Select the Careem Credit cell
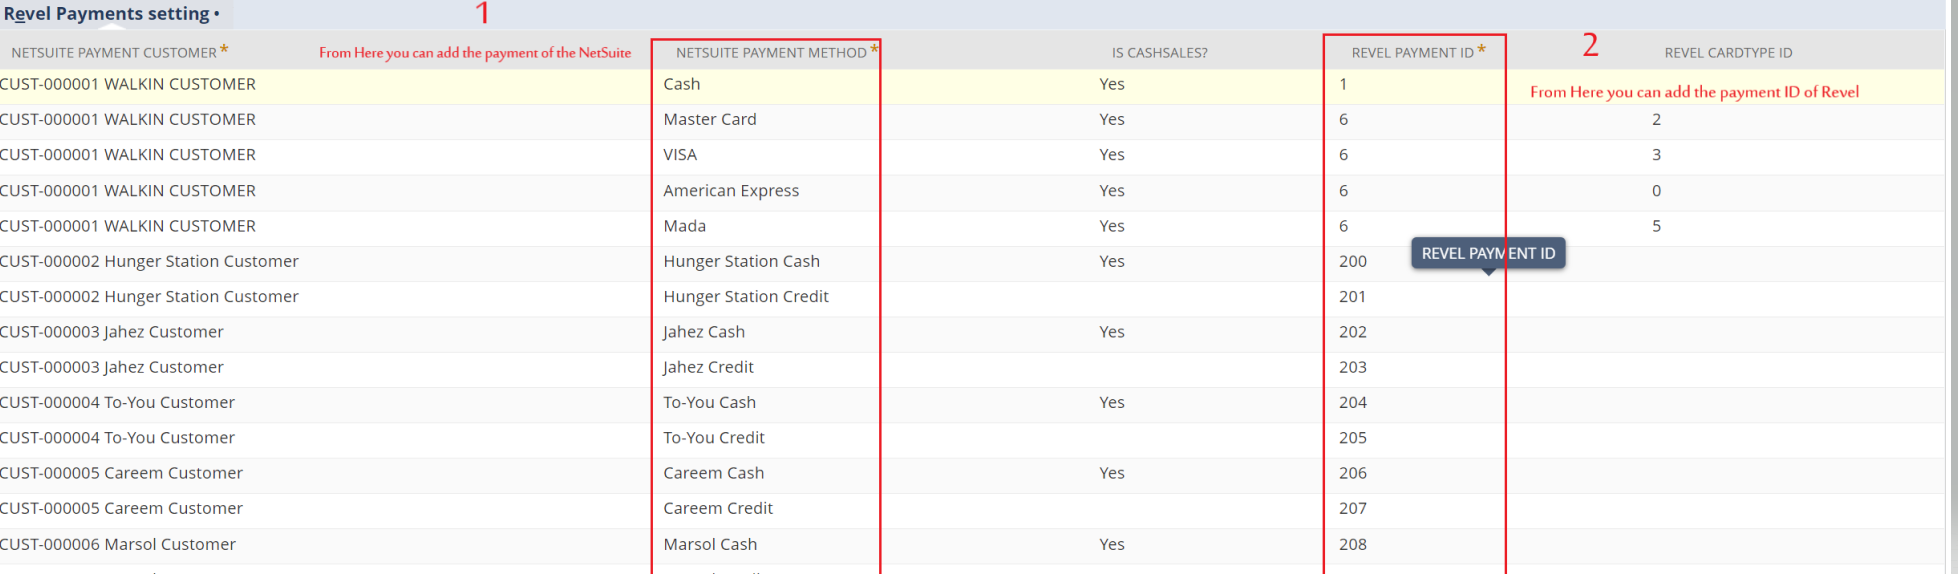This screenshot has width=1958, height=574. coord(718,509)
